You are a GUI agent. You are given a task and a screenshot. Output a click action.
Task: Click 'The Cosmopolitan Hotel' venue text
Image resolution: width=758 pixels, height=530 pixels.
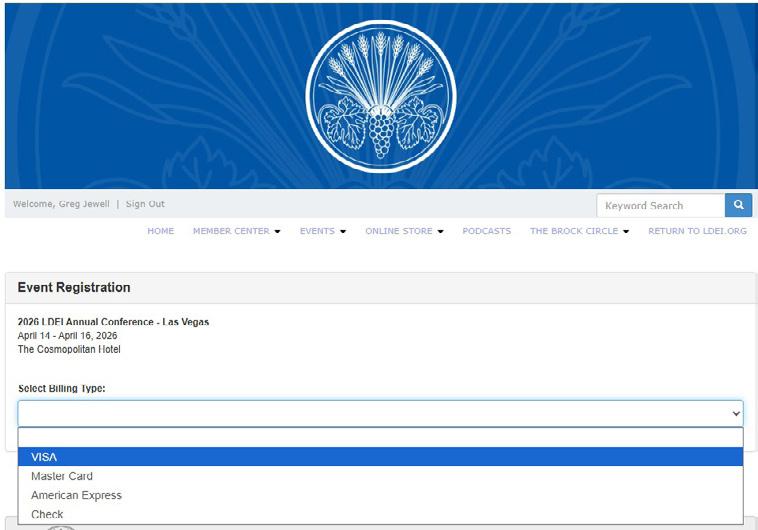[69, 349]
